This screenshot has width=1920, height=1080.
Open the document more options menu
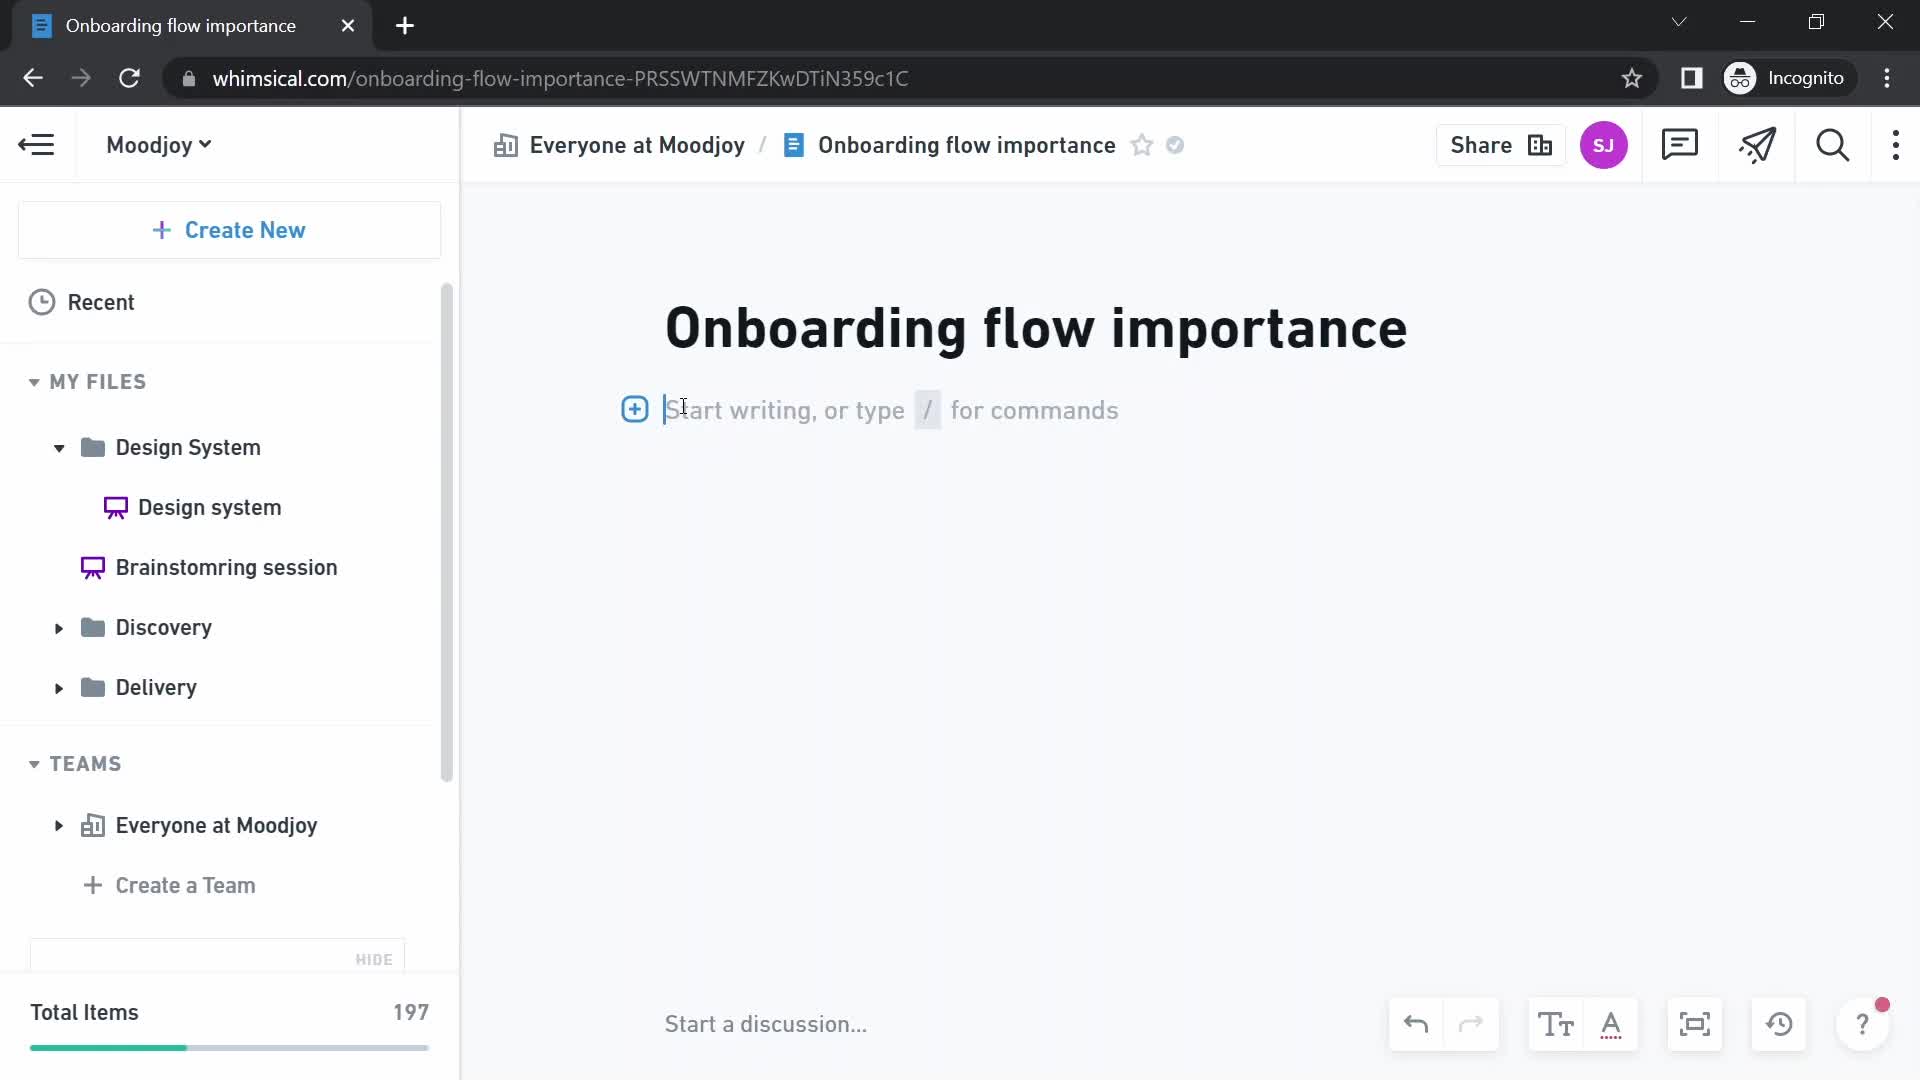point(1896,146)
